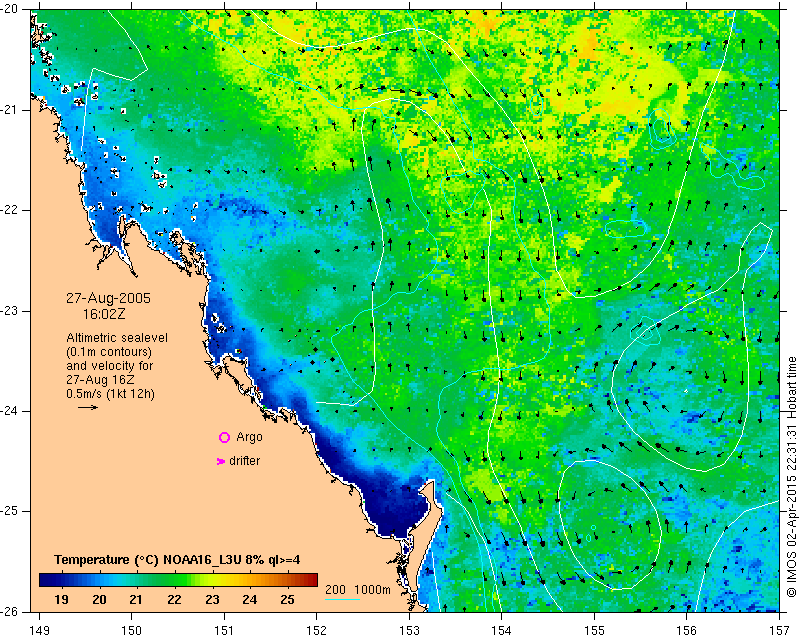Screen dimensions: 800x640
Task: Click the '16:02Z' time text
Action: click(x=104, y=314)
